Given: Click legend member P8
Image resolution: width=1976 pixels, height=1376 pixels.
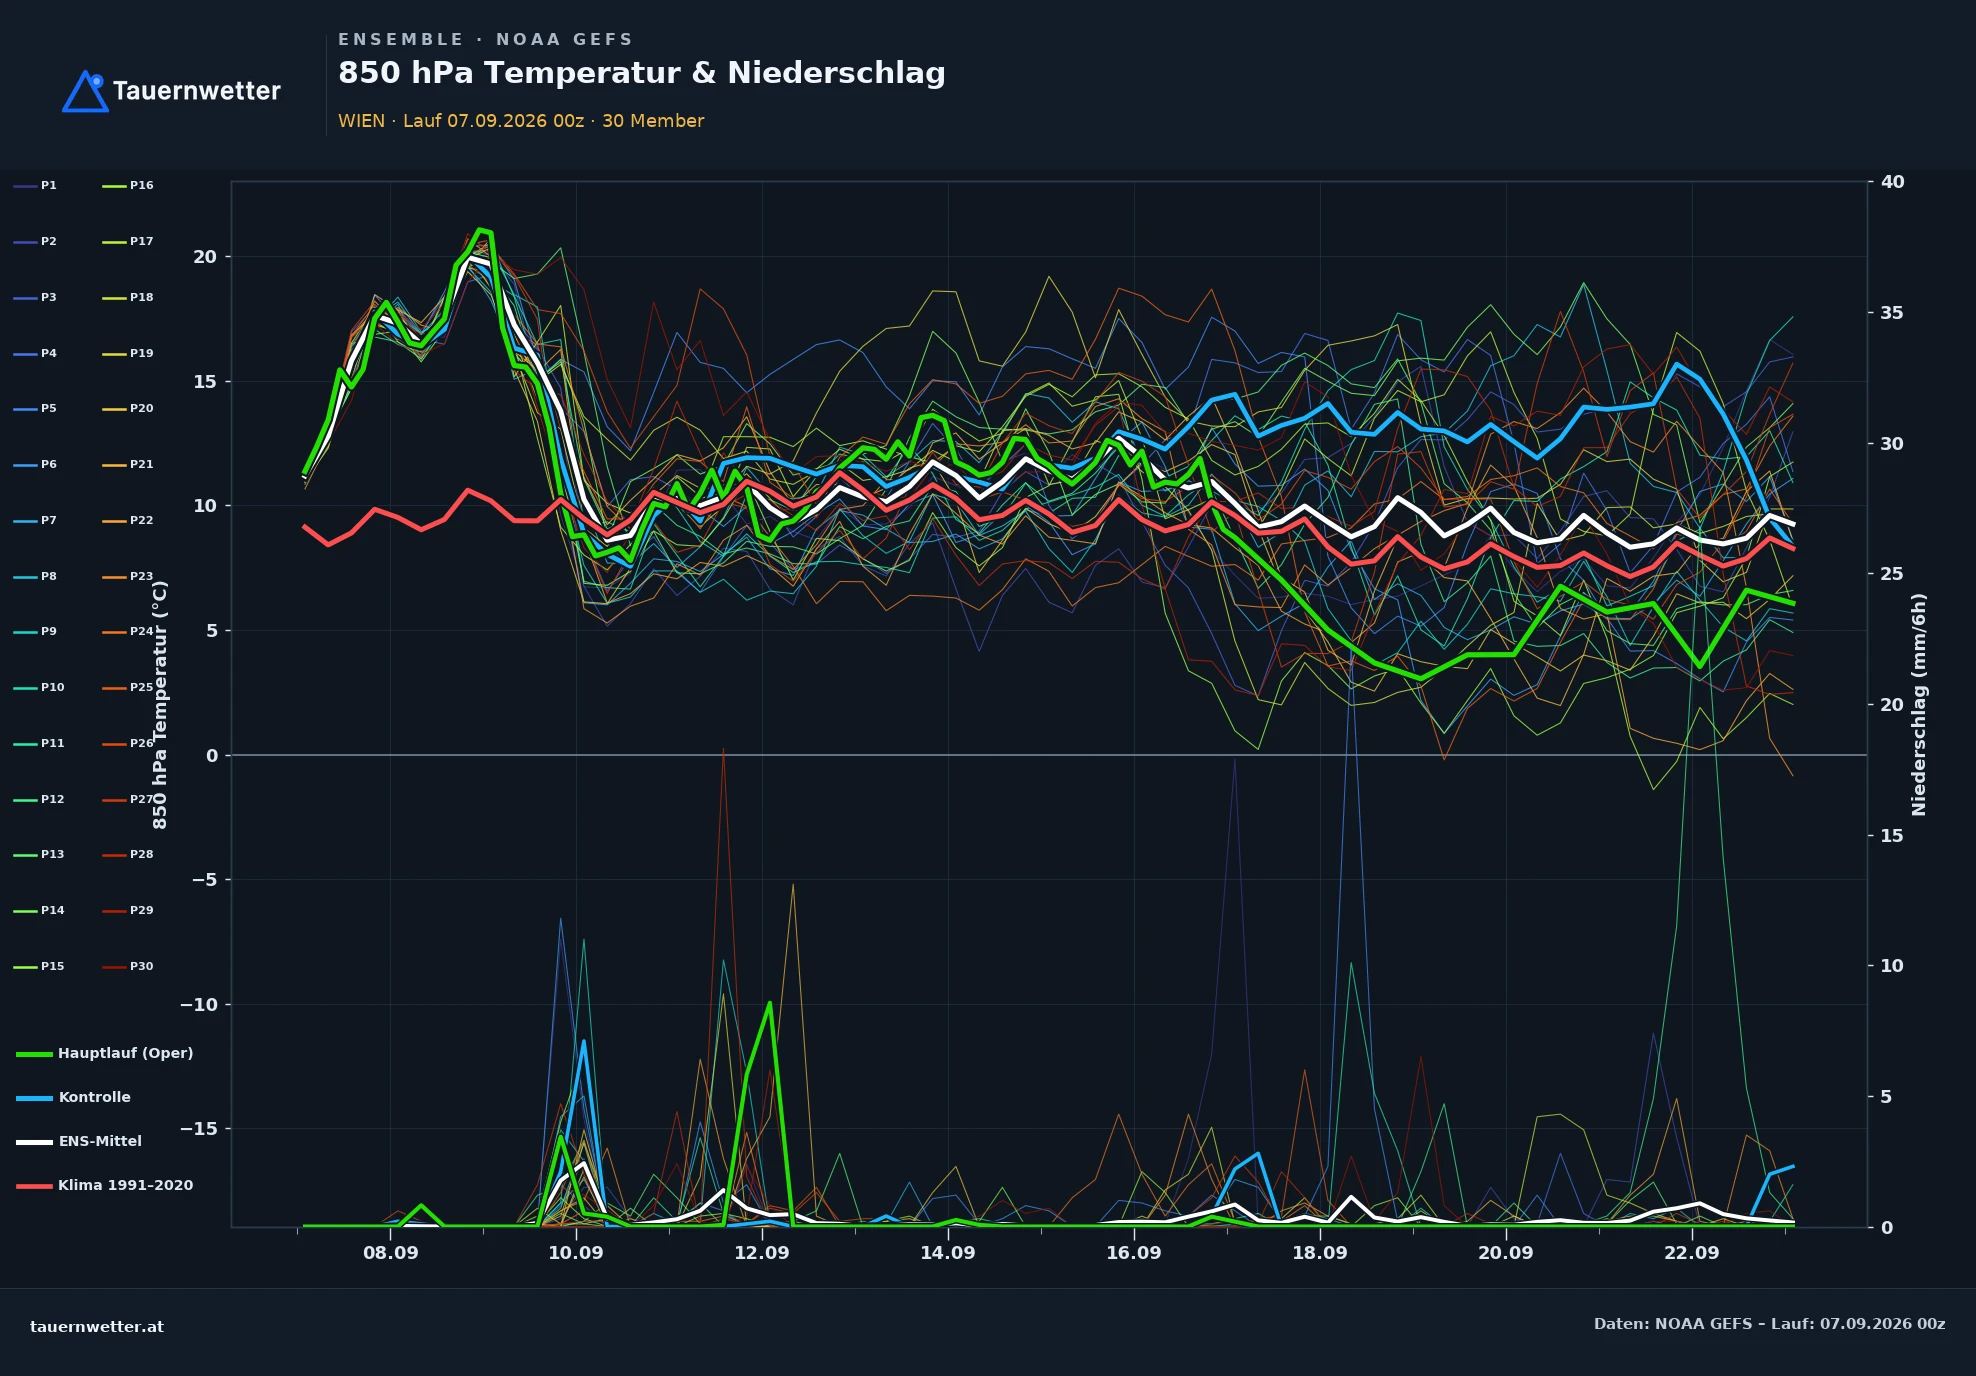Looking at the screenshot, I should [x=35, y=577].
